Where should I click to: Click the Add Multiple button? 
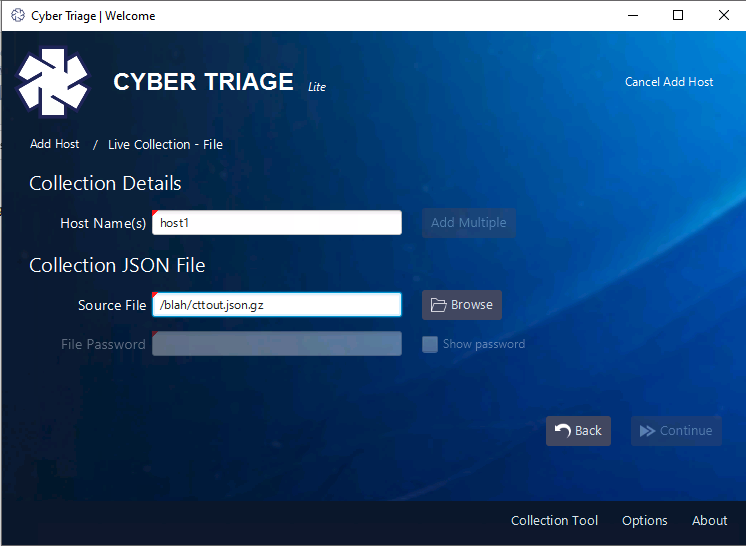coord(469,223)
